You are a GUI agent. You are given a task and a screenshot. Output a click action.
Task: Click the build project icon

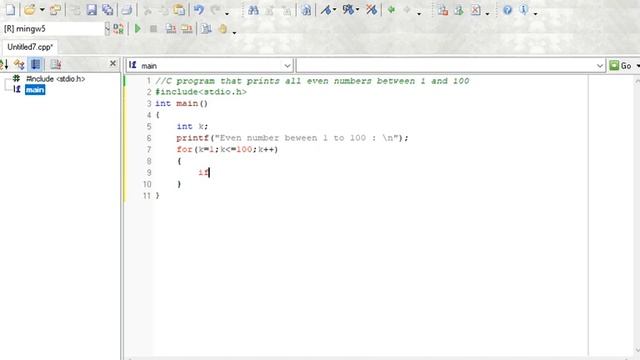(187, 29)
